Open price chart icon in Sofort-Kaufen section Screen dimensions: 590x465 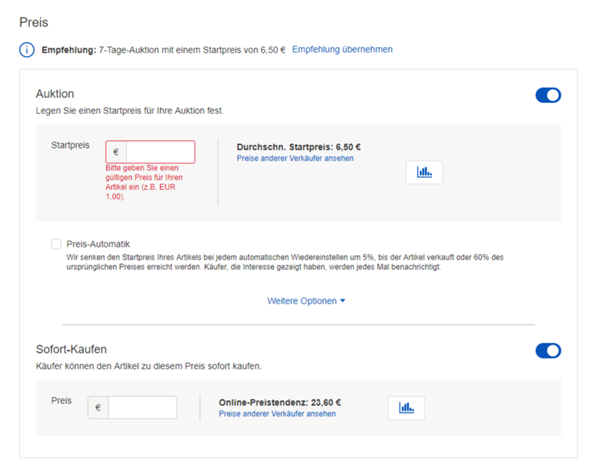406,408
